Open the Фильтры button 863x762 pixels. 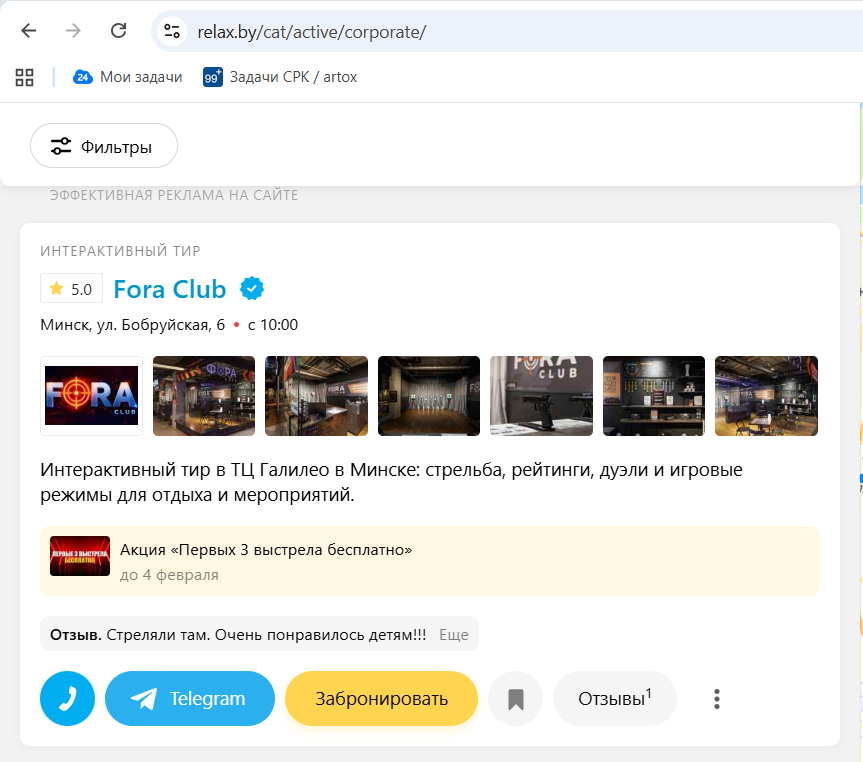point(104,146)
